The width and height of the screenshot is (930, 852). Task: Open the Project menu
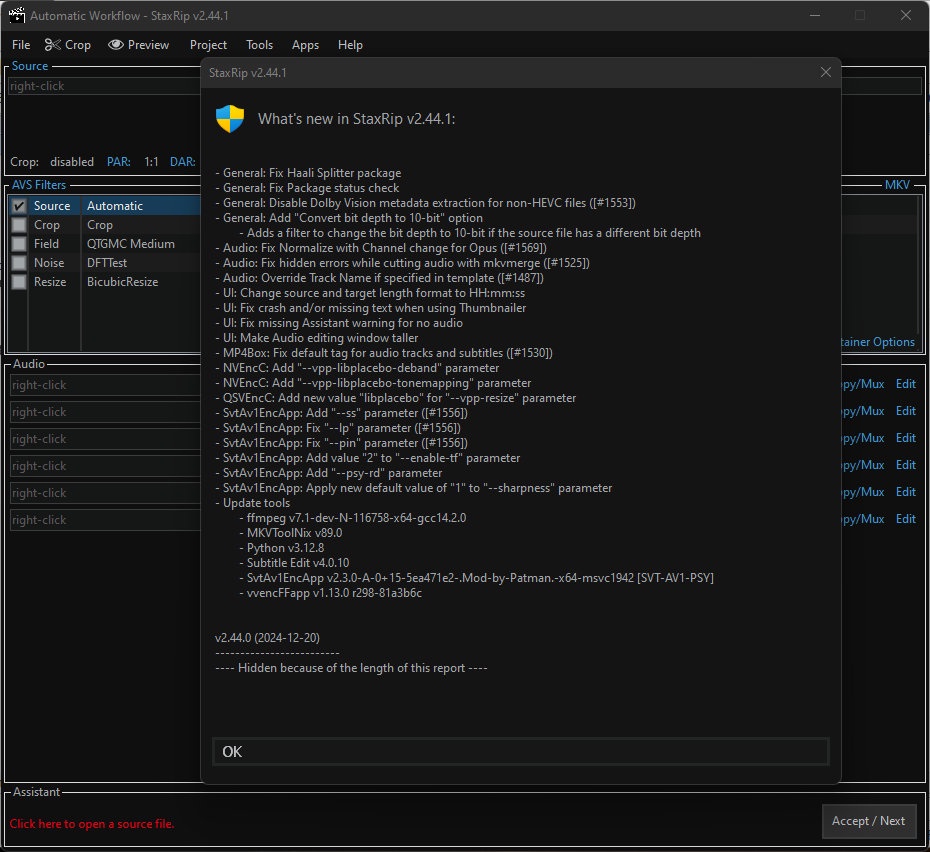[x=208, y=45]
